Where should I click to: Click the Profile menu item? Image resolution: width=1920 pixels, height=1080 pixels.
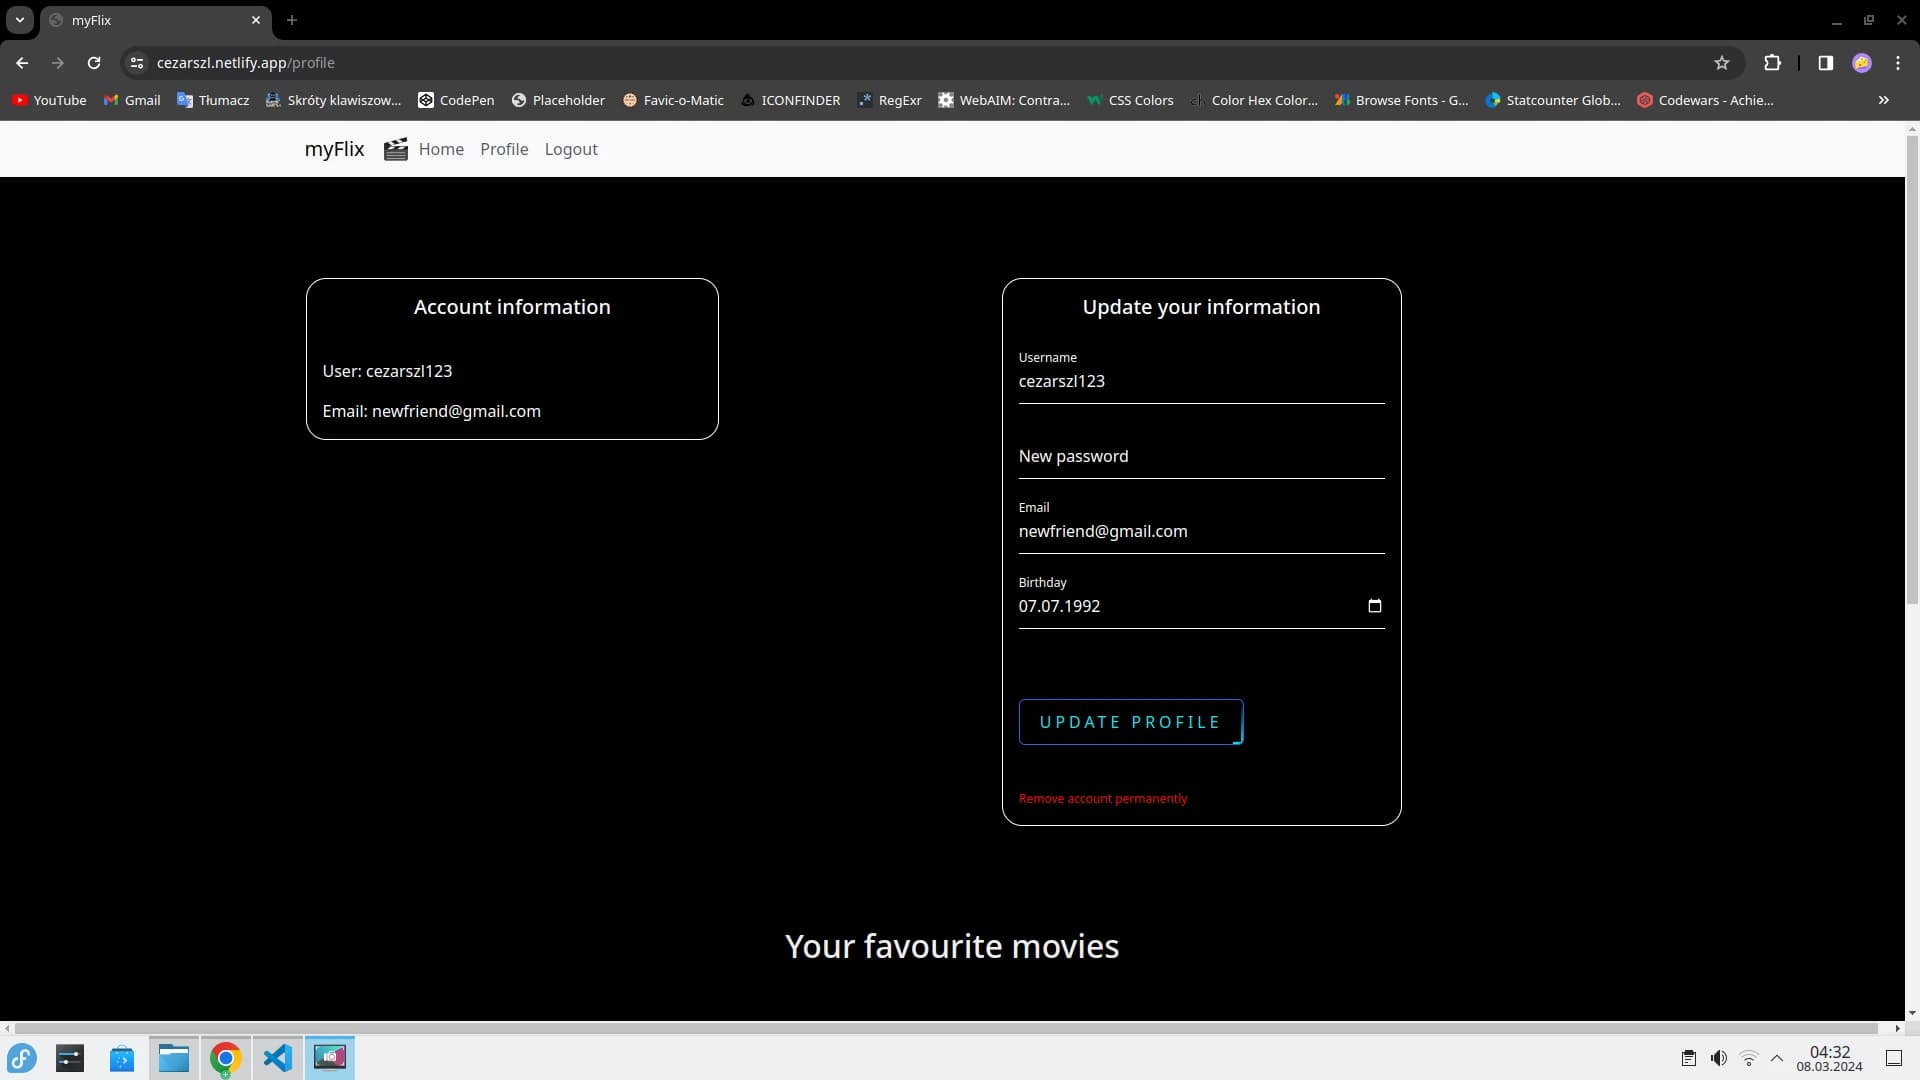click(x=504, y=148)
